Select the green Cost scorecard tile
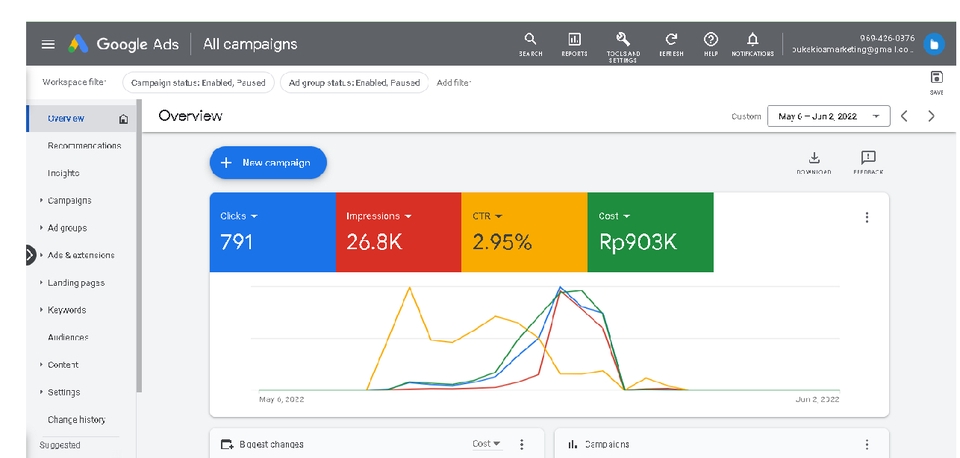 (650, 232)
